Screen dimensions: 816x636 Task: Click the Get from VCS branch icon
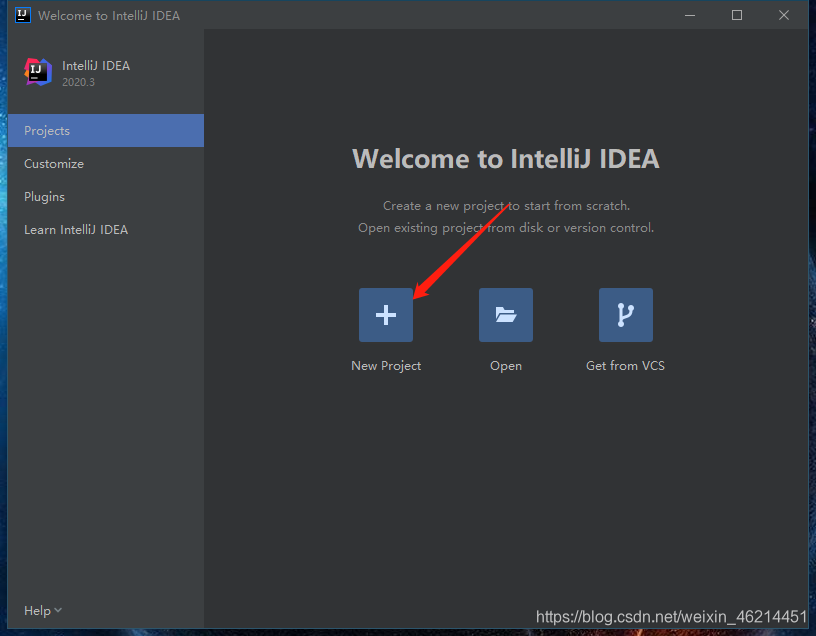pos(626,315)
